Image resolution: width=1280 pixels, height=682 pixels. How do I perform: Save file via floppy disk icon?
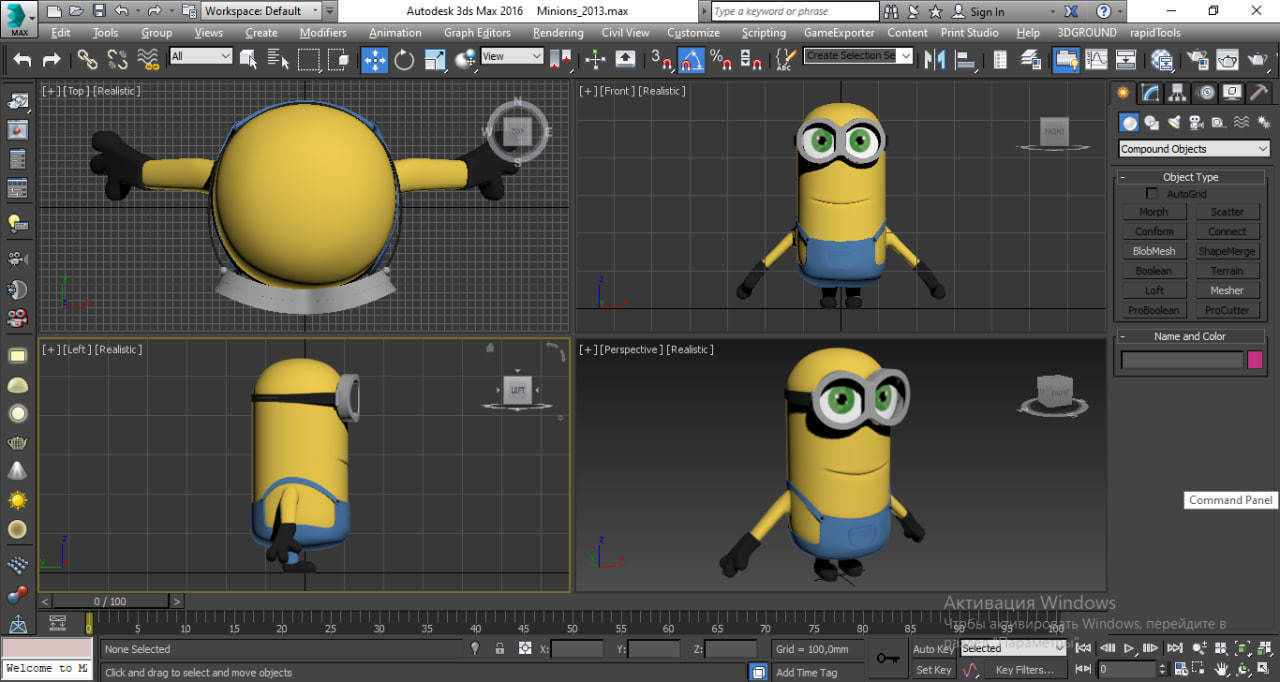pos(98,11)
